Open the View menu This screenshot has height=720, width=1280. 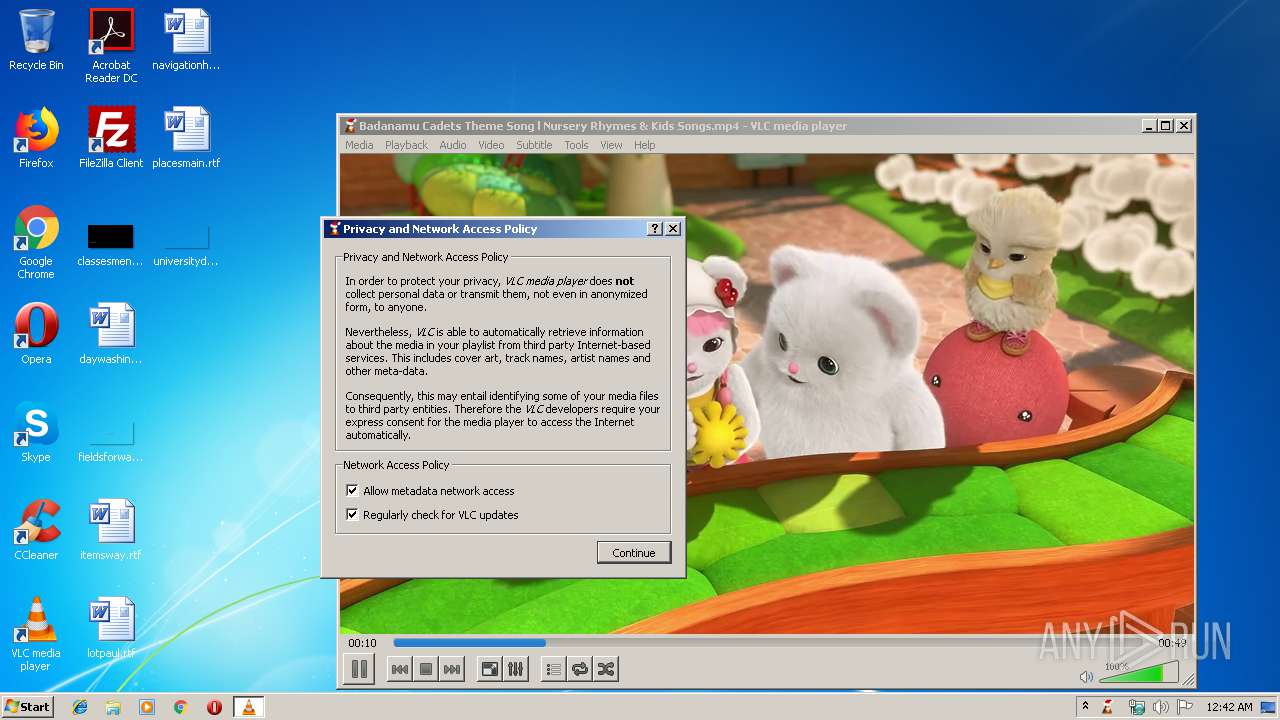tap(611, 145)
